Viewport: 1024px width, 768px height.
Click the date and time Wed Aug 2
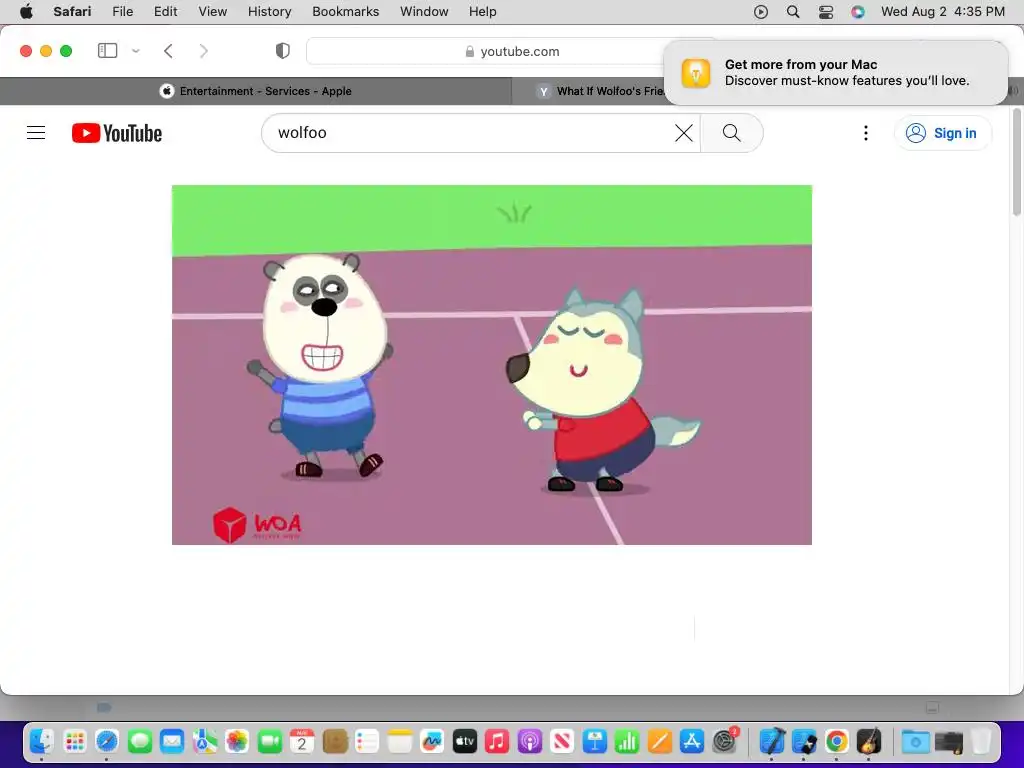(x=942, y=12)
